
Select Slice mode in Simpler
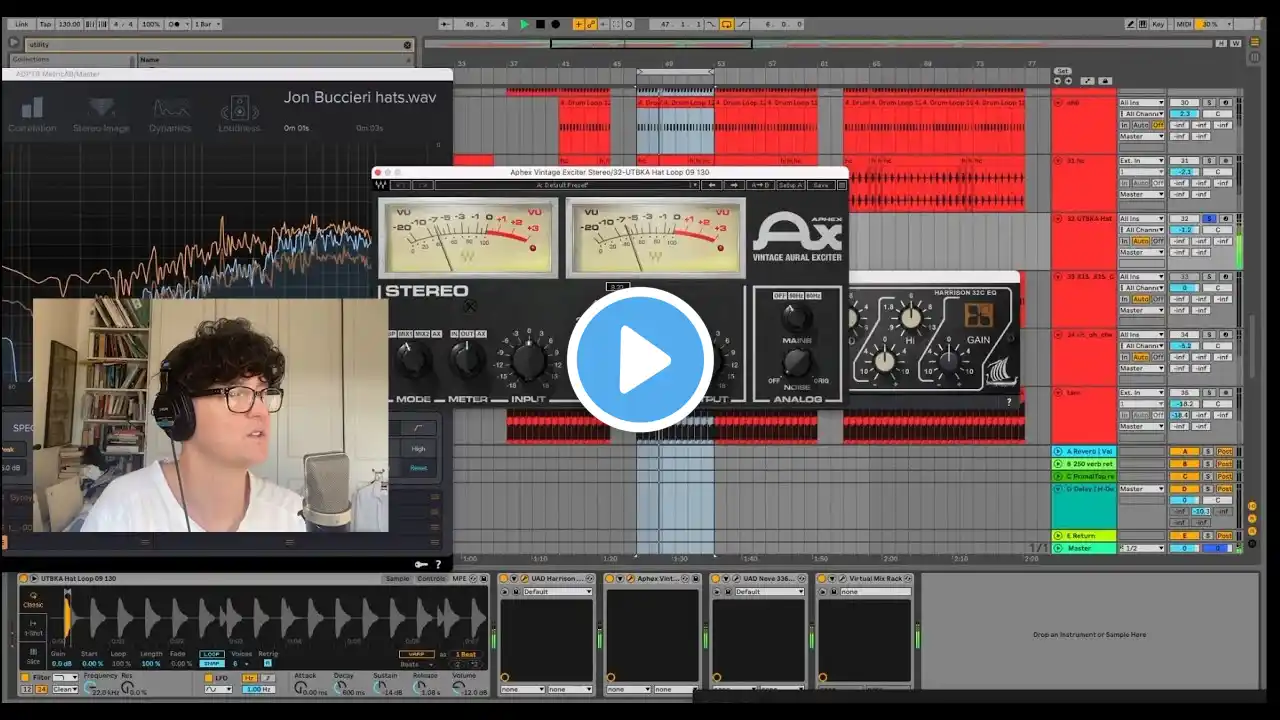33,656
